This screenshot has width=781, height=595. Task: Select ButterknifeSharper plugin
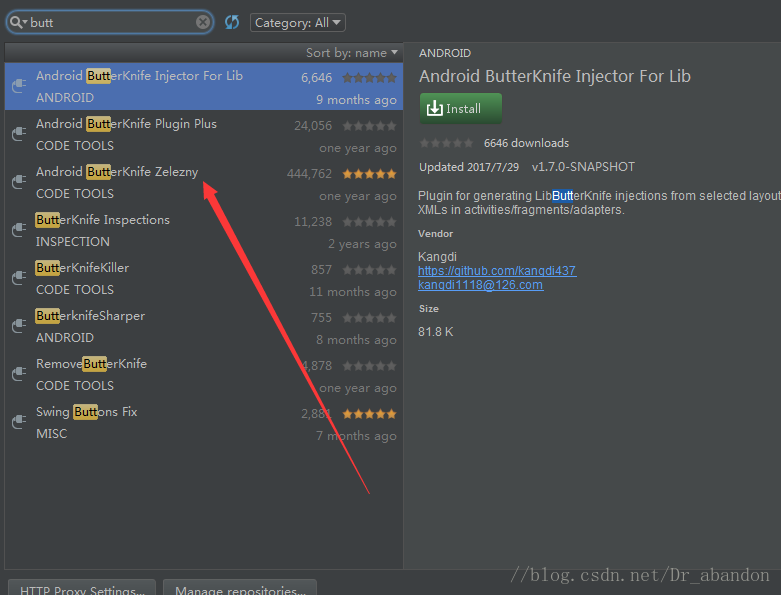coord(204,327)
